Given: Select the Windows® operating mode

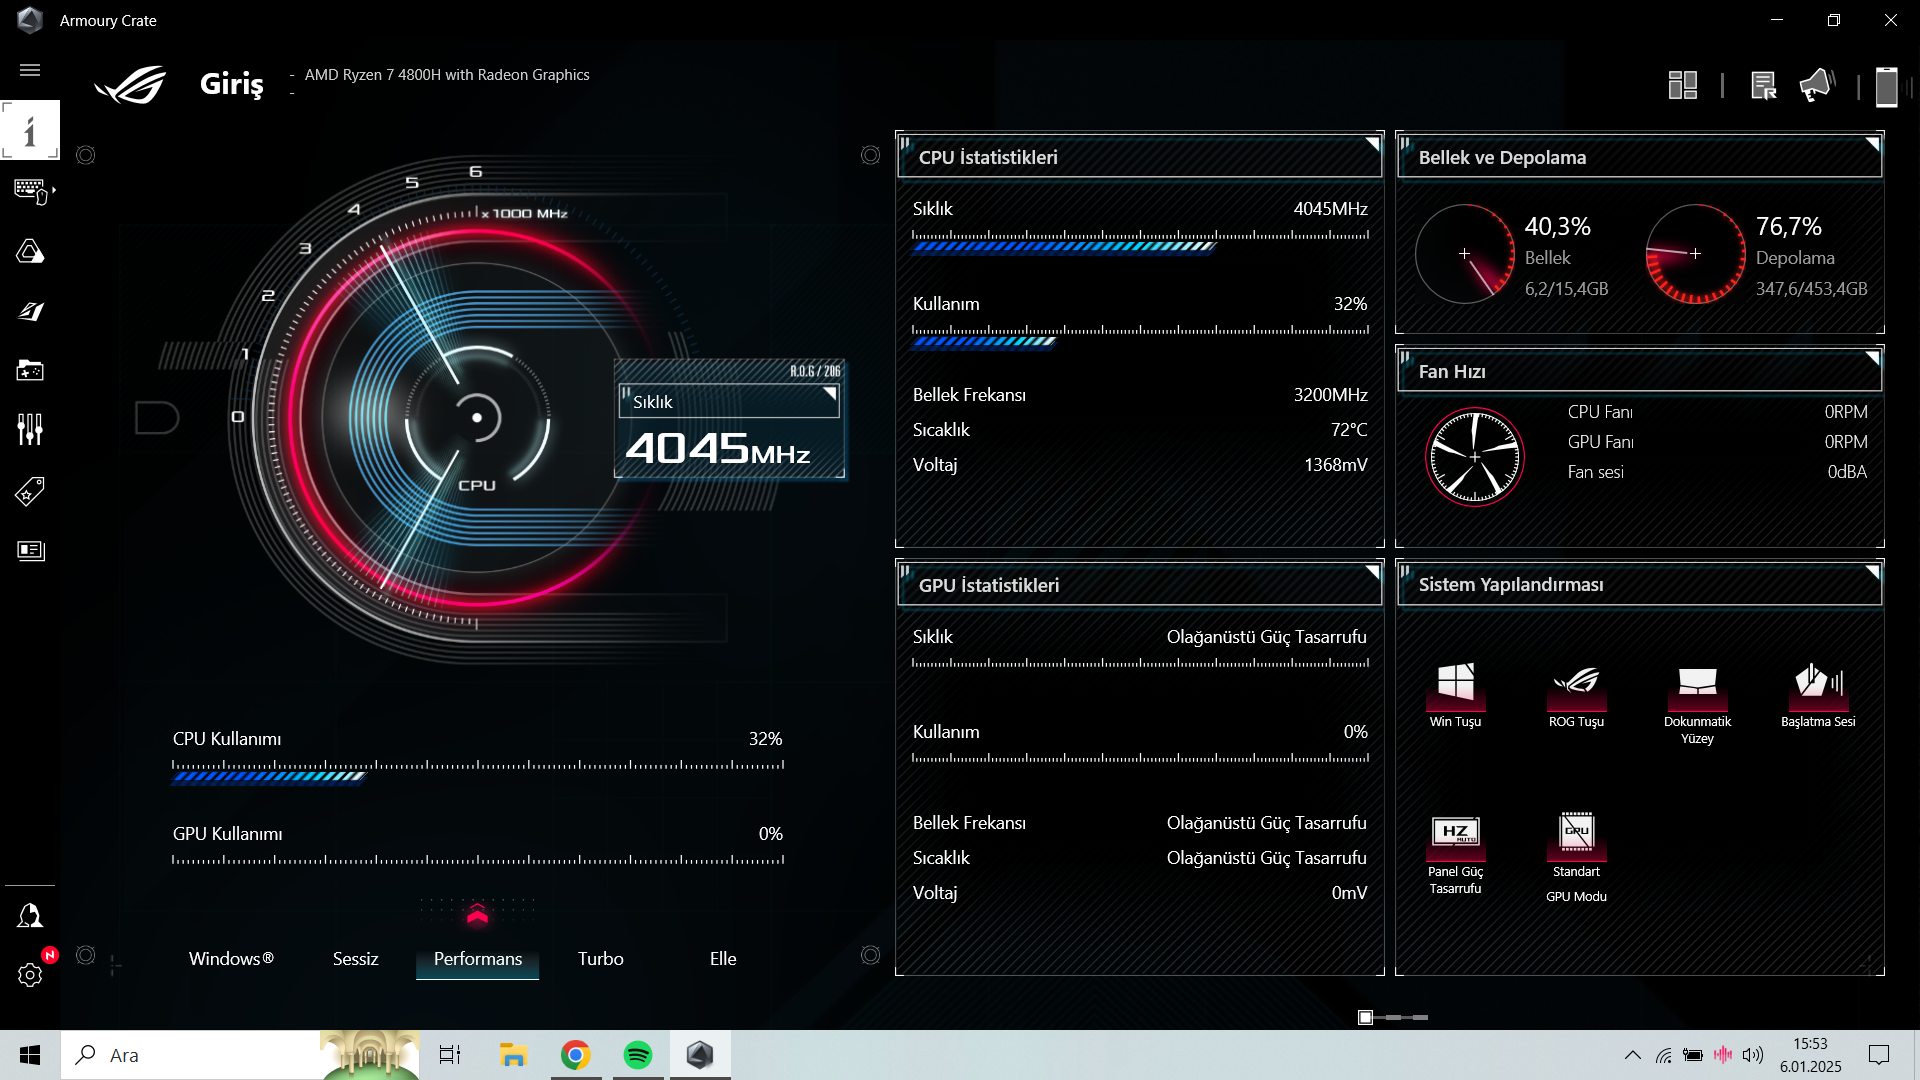Looking at the screenshot, I should point(231,959).
